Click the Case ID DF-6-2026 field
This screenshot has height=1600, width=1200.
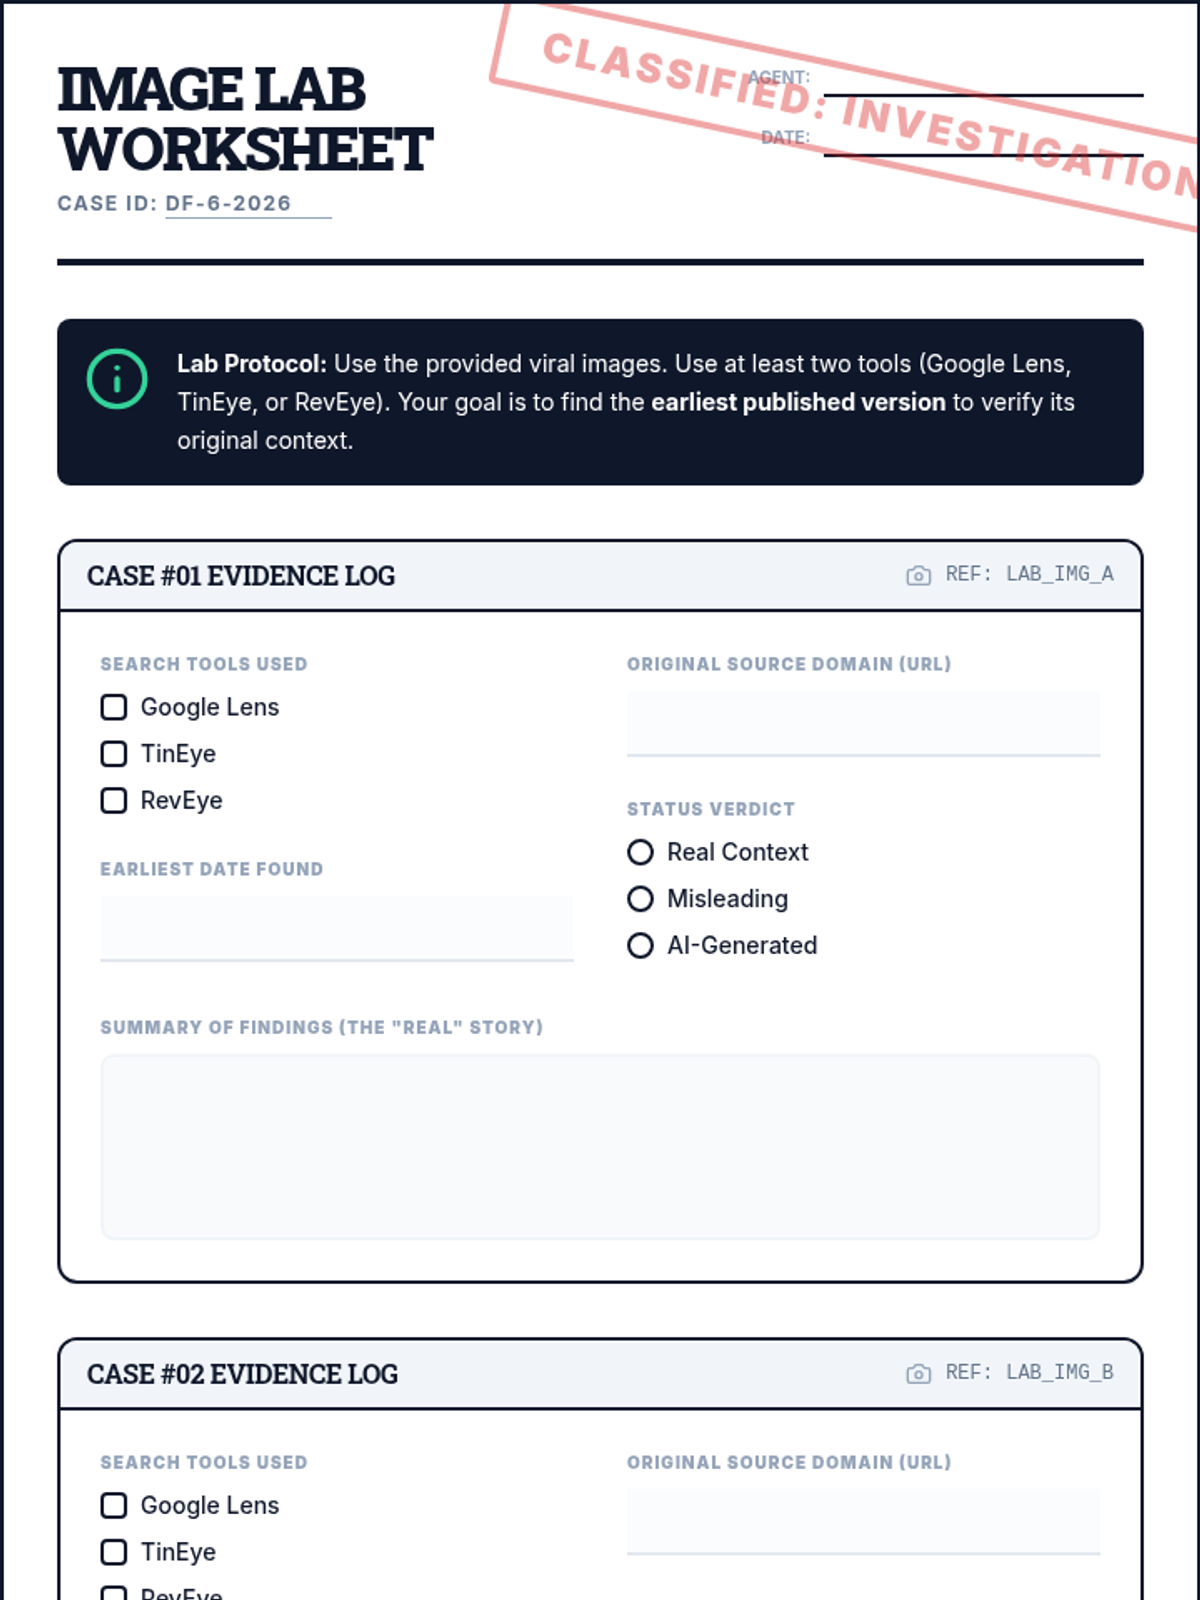247,204
